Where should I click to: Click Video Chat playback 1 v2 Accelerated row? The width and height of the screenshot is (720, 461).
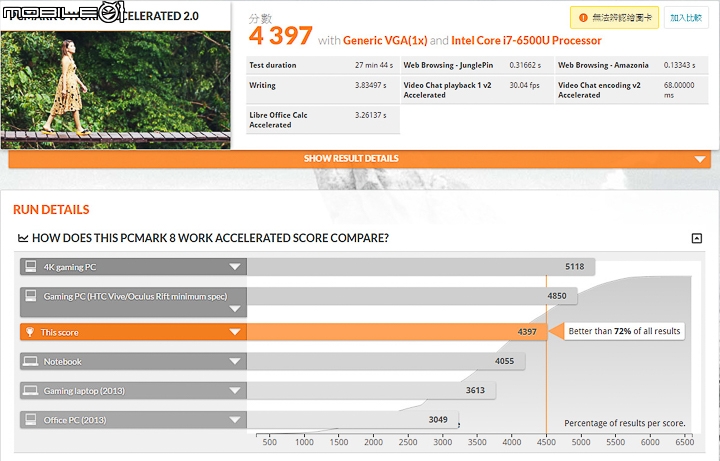pos(477,90)
